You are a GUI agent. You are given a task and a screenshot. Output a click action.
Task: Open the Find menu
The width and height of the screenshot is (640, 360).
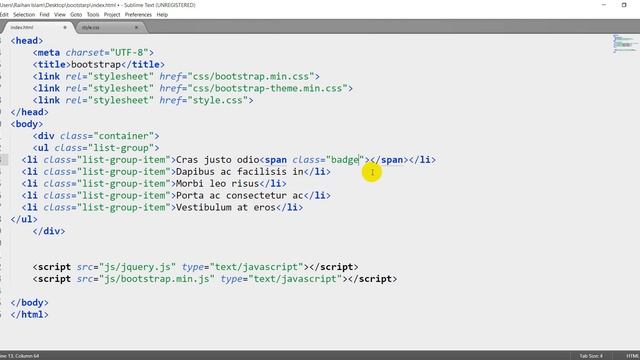(44, 15)
